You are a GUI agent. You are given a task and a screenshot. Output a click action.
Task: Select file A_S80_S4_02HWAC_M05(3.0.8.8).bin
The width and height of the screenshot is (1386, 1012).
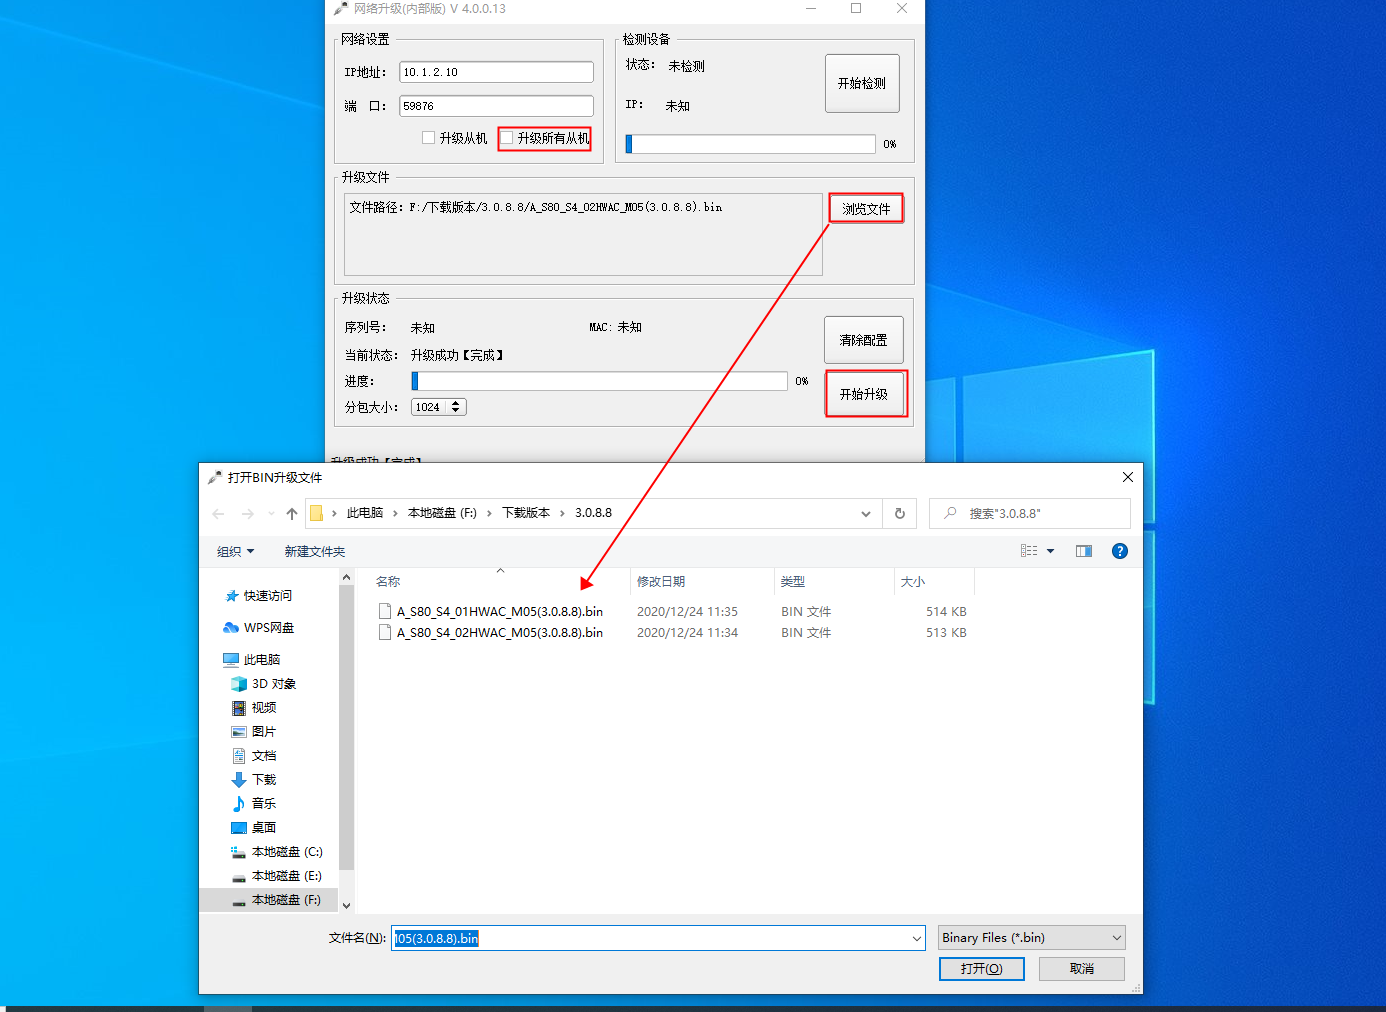(490, 633)
